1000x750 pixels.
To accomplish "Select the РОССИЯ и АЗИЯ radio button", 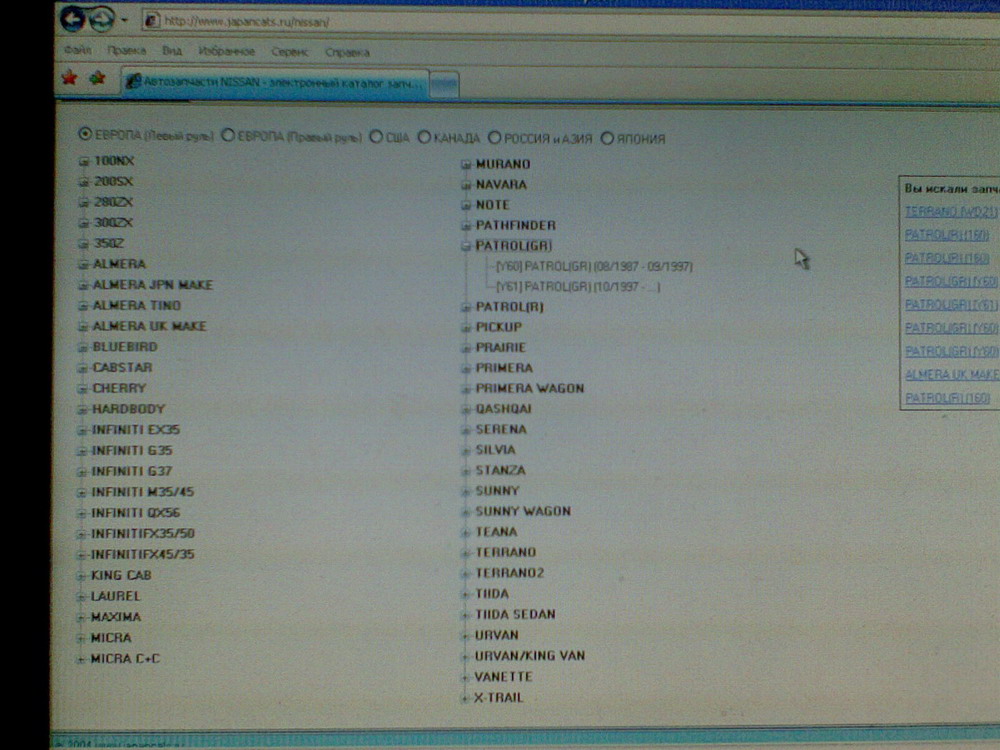I will (495, 138).
